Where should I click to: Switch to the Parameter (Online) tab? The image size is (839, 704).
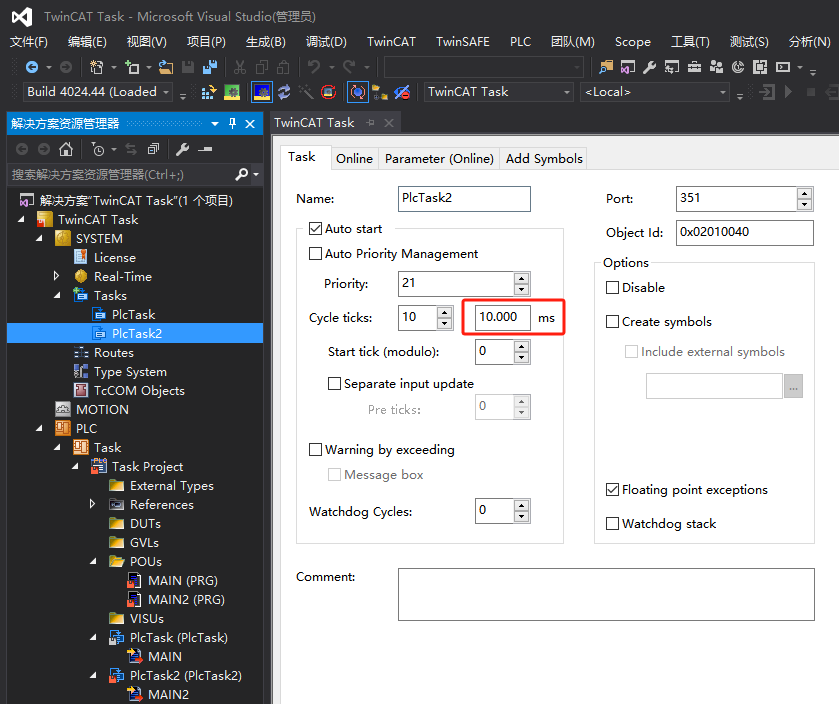tap(439, 159)
